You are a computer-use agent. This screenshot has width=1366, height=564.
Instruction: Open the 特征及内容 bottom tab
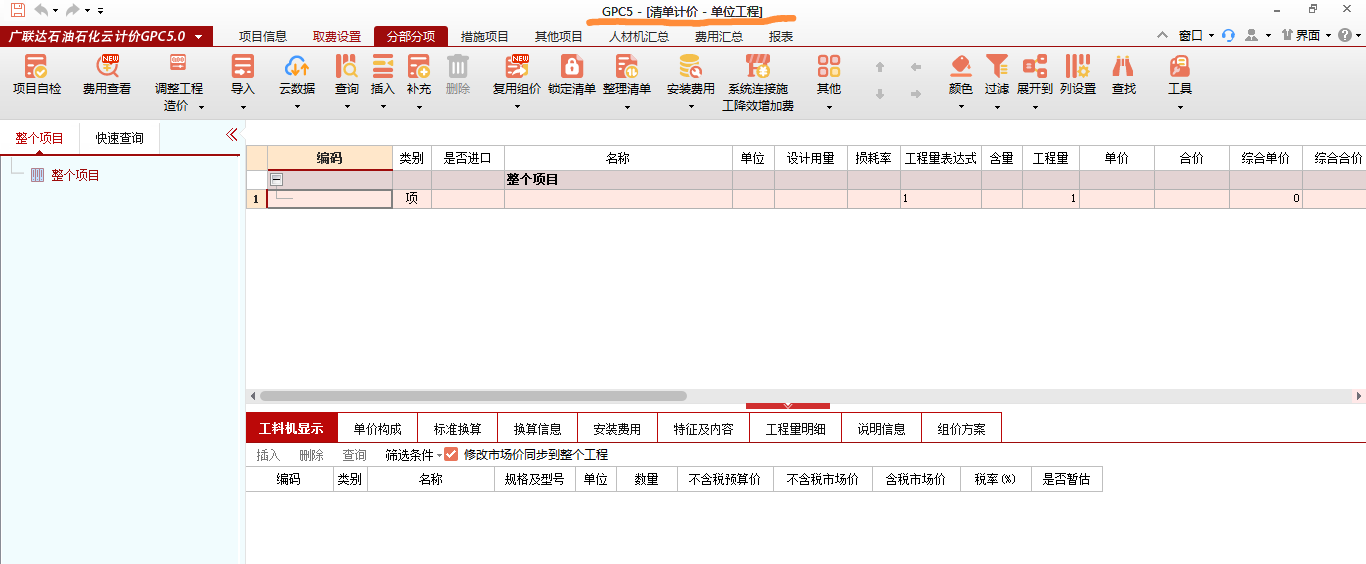coord(703,429)
